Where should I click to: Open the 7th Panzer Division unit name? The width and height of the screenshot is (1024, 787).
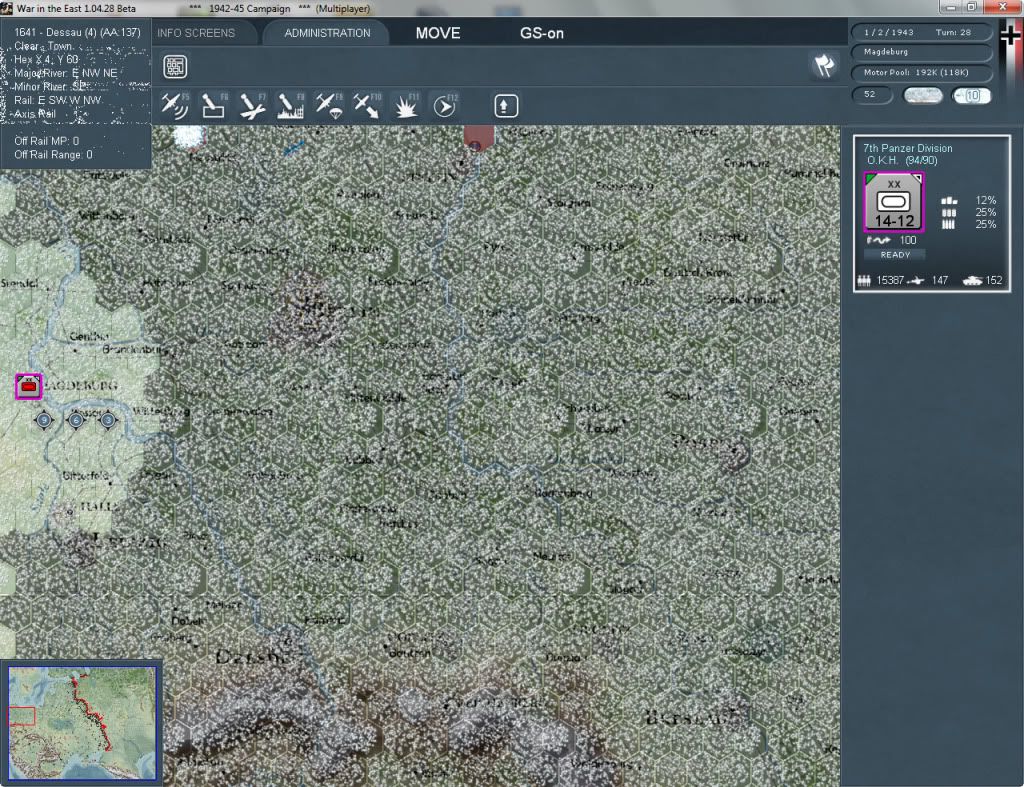click(907, 148)
